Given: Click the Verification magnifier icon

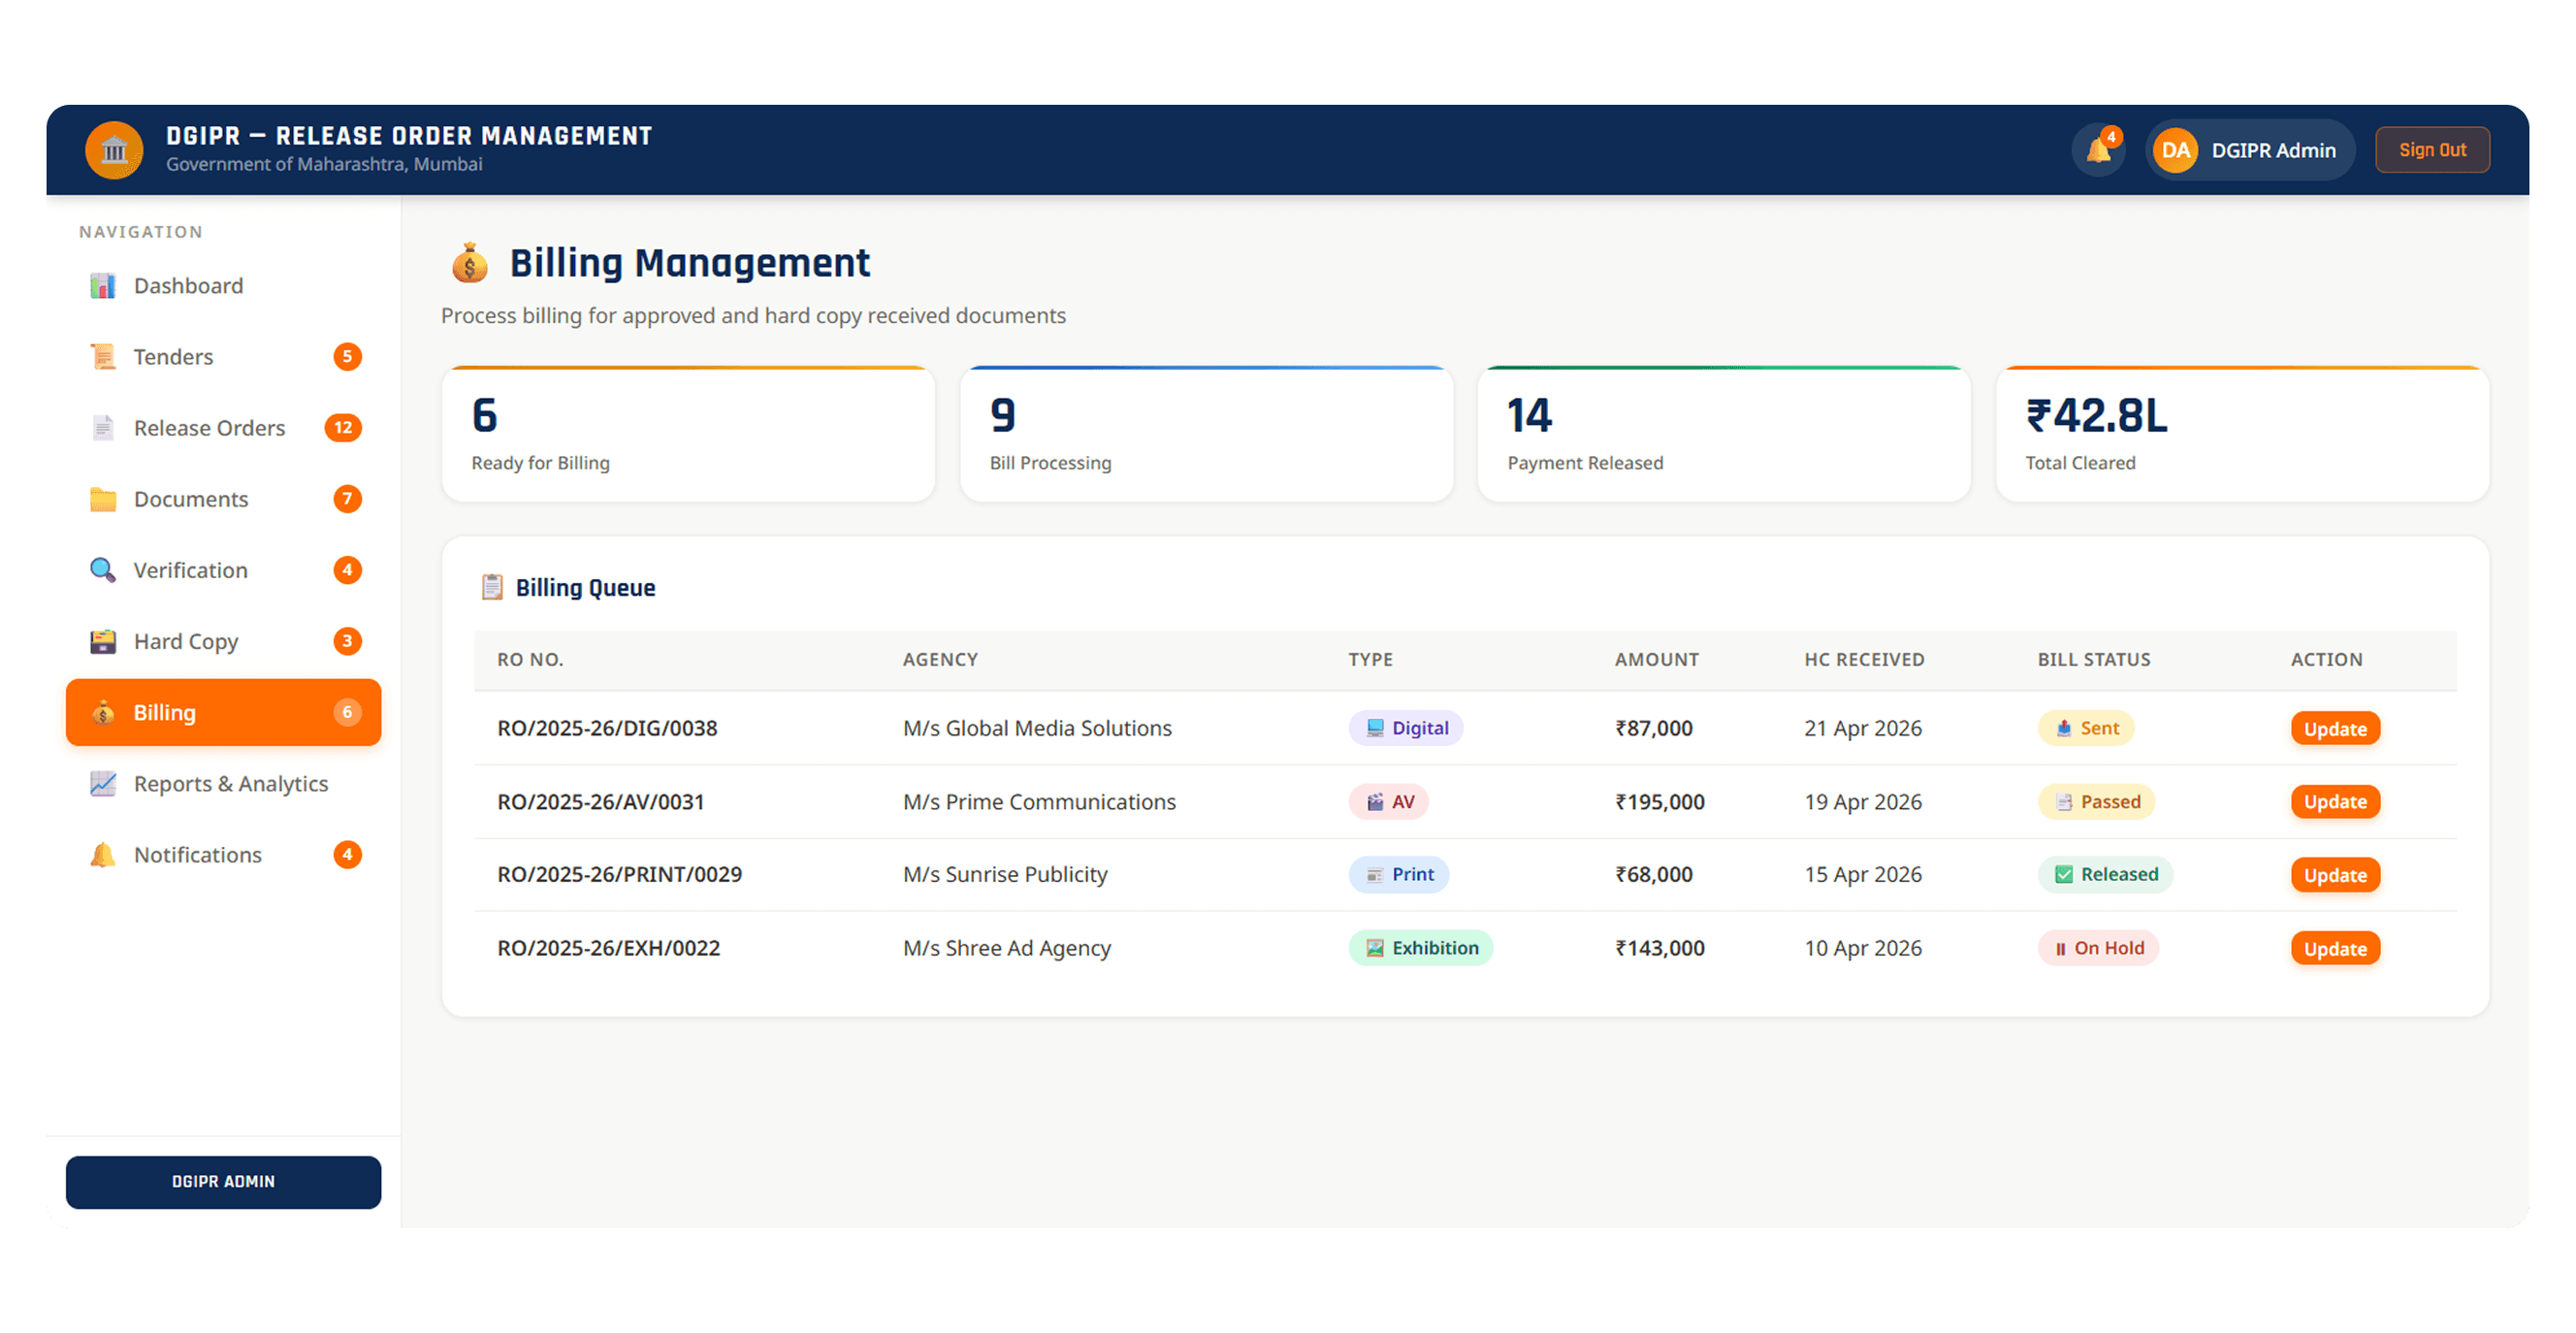Looking at the screenshot, I should point(103,570).
